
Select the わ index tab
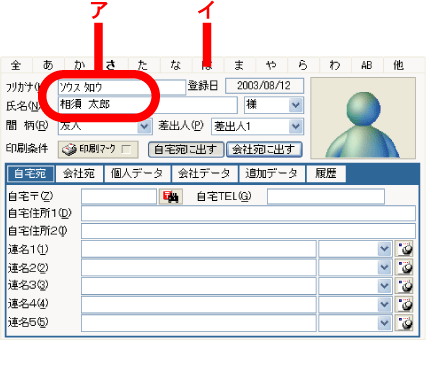tap(335, 65)
